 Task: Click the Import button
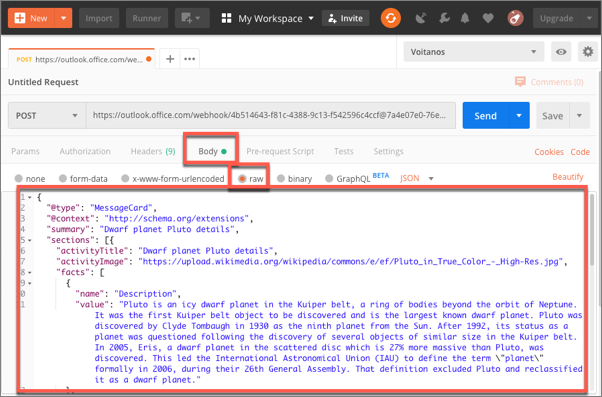pyautogui.click(x=99, y=18)
